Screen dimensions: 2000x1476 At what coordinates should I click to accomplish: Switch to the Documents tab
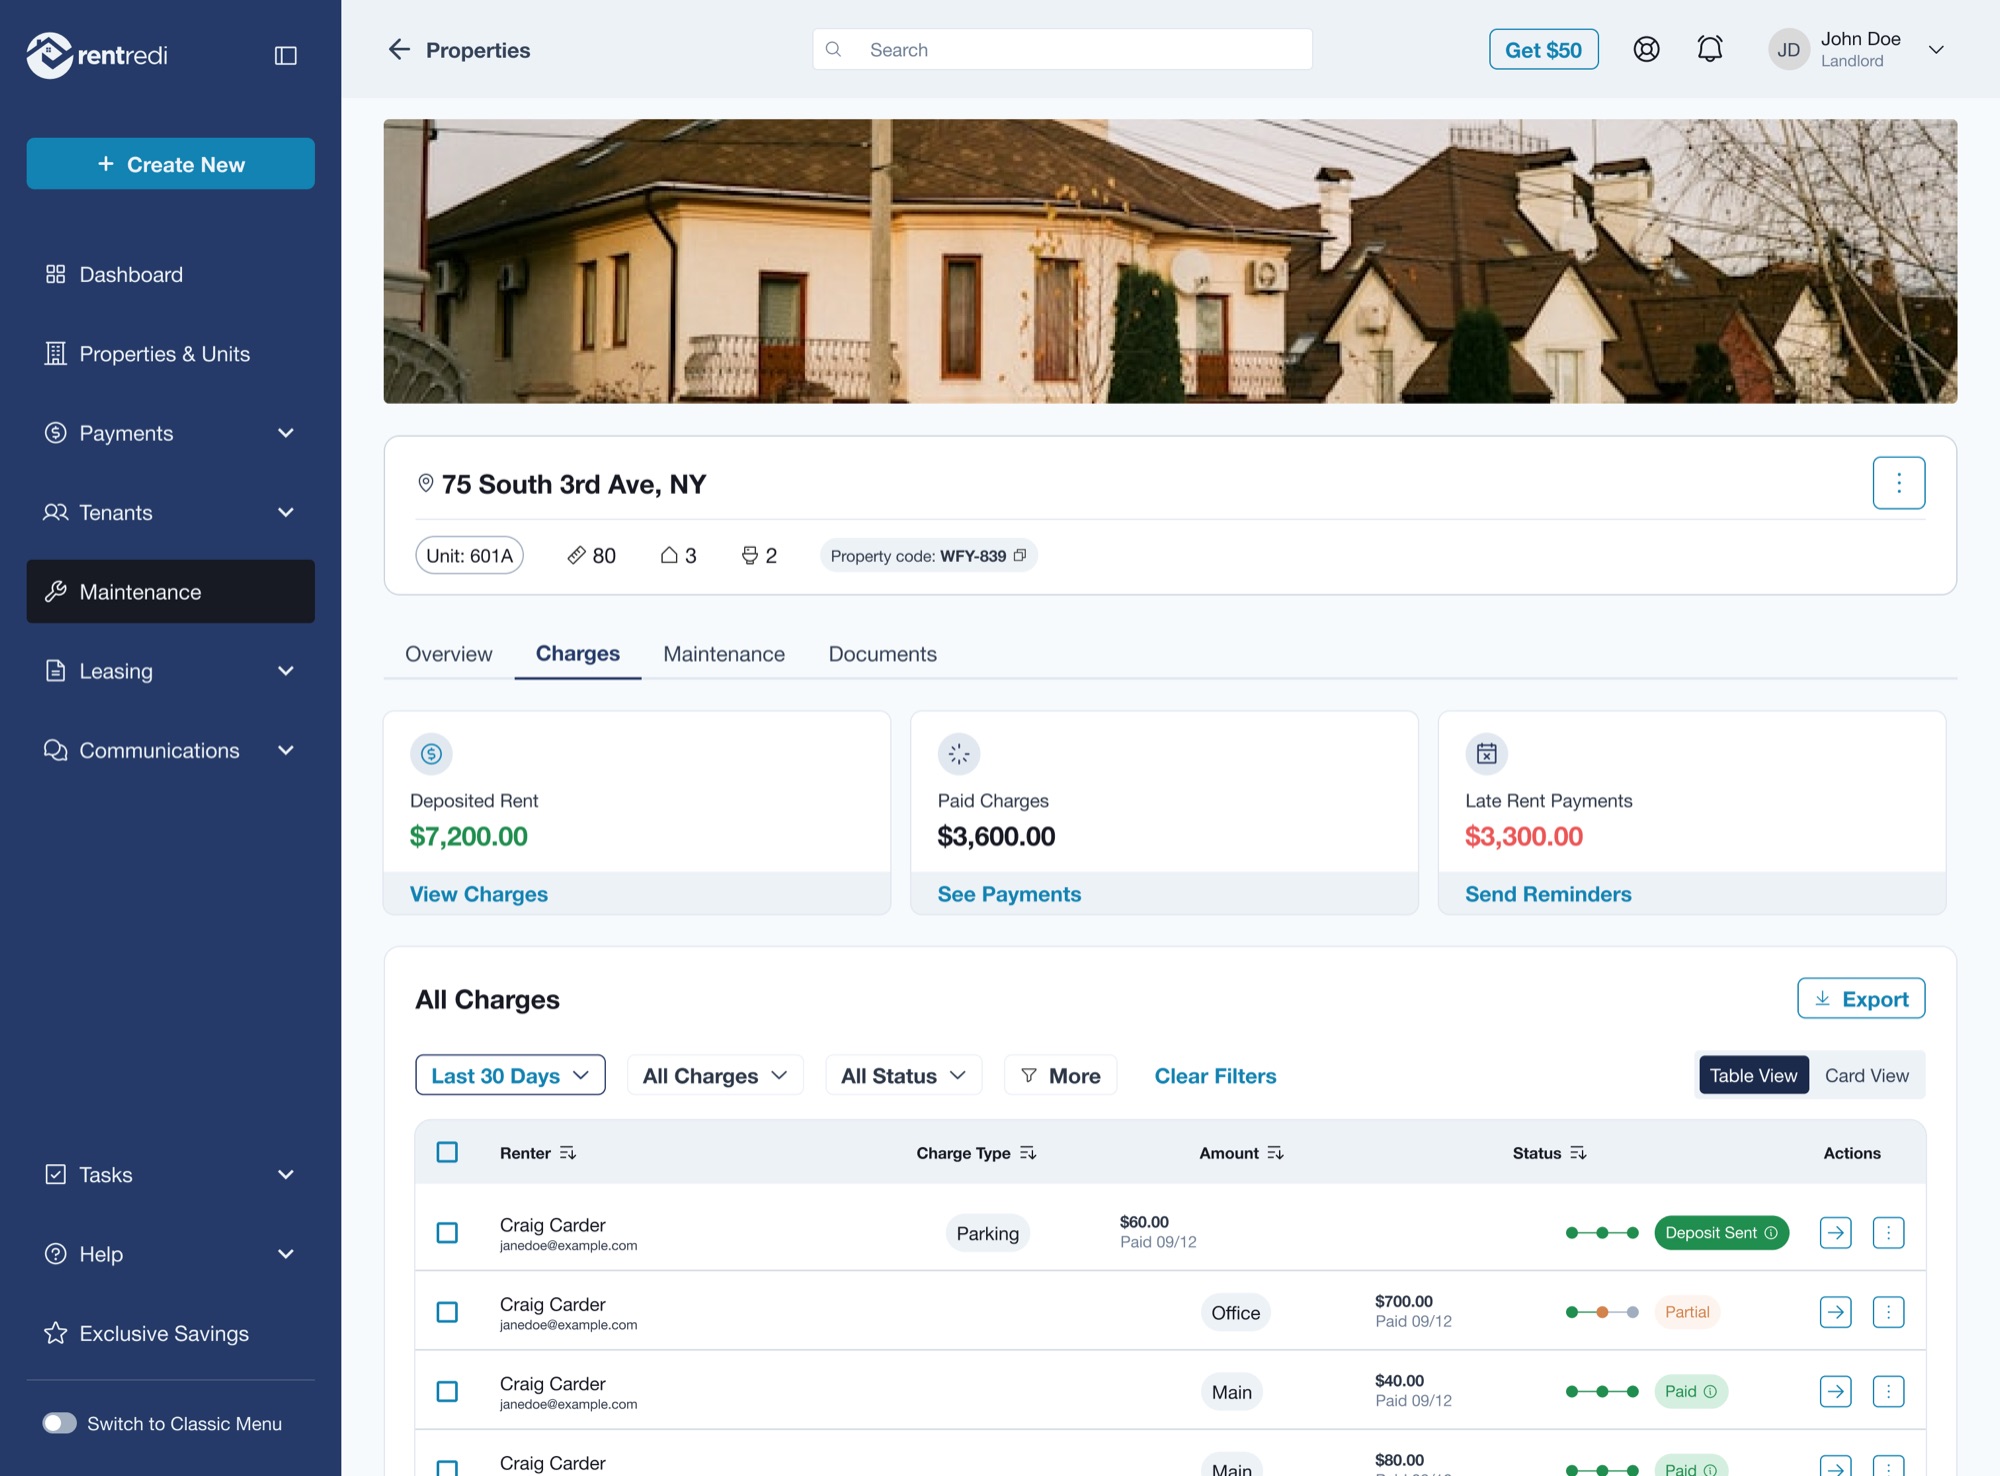point(882,654)
